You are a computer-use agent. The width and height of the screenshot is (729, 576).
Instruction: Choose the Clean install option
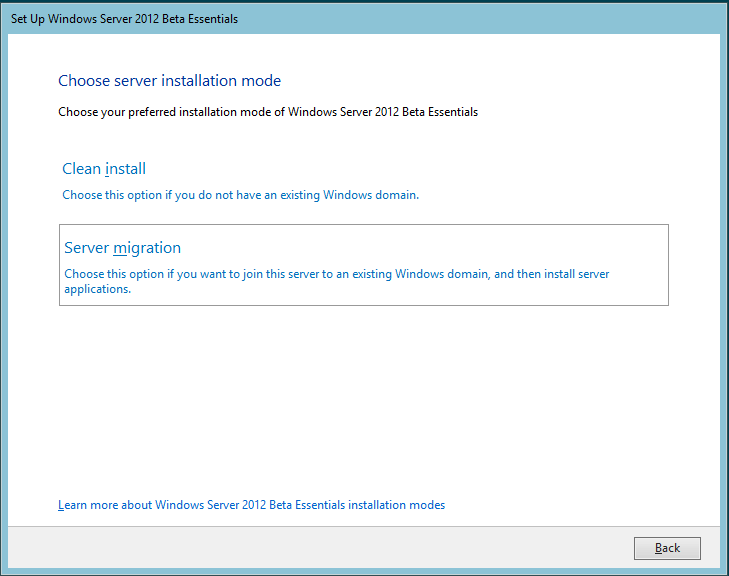(x=241, y=181)
